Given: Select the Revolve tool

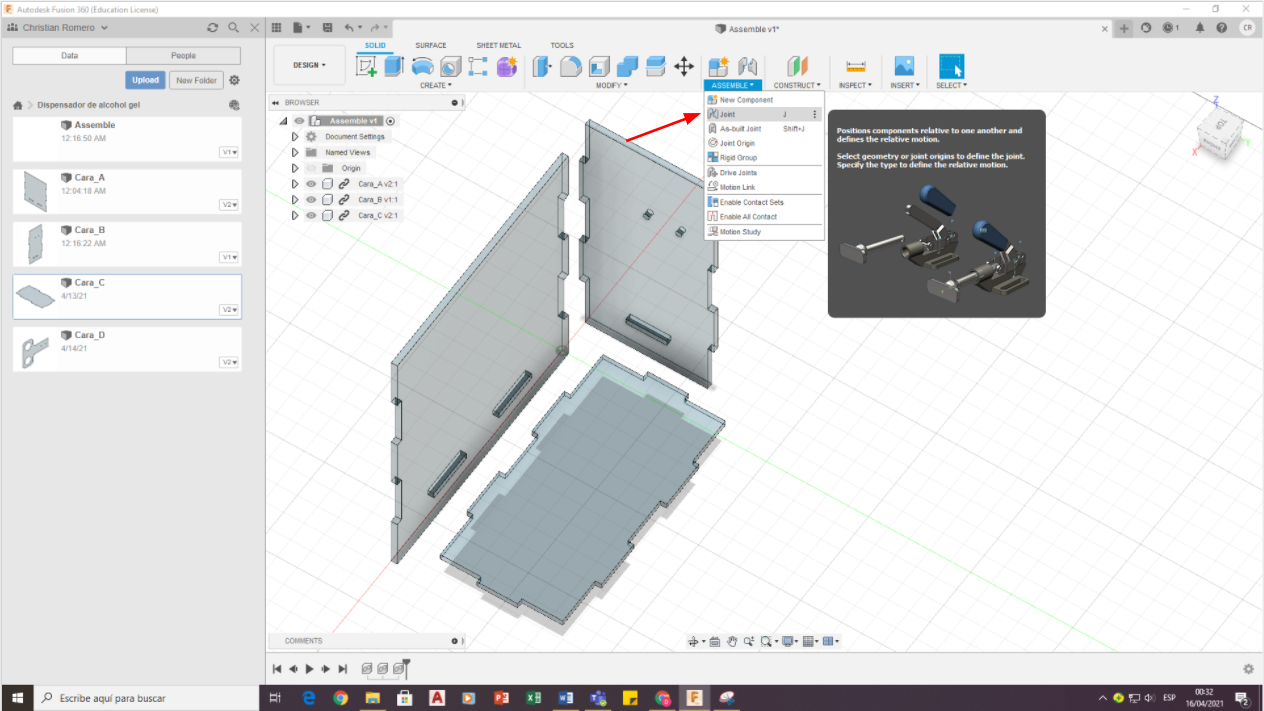Looking at the screenshot, I should [422, 66].
